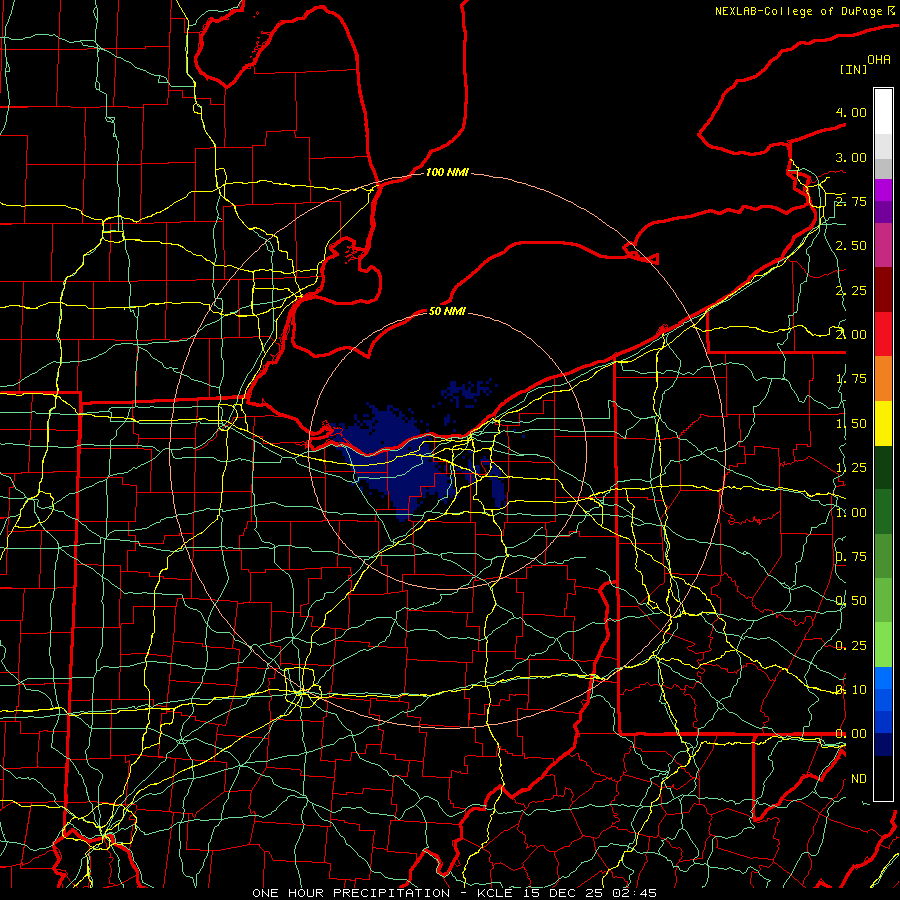Click the NEXLAB-College of DuPage label
This screenshot has height=900, width=900.
point(799,11)
